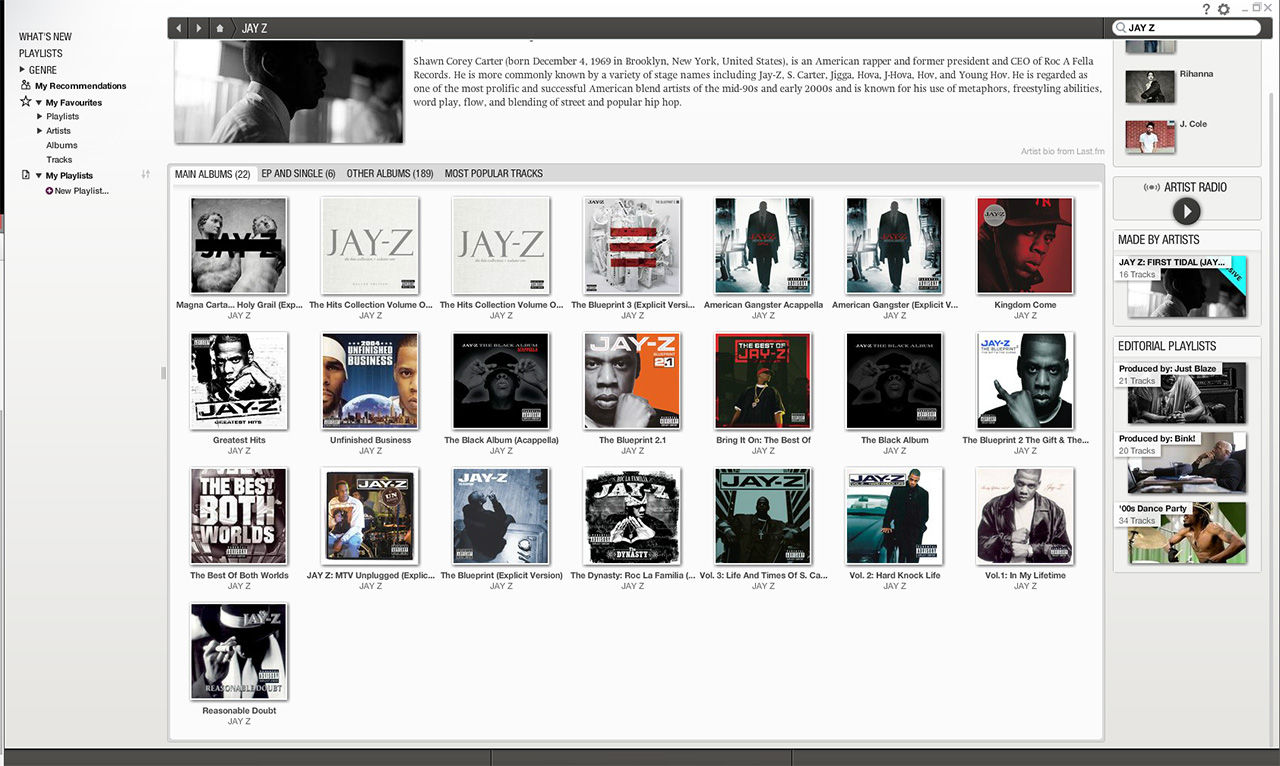Click the magnifier icon in the search box
The height and width of the screenshot is (766, 1280).
tap(1121, 28)
